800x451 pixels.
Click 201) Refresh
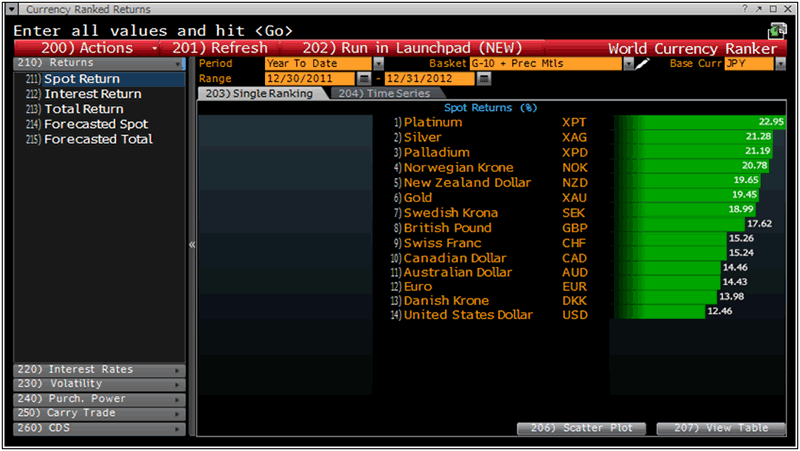point(220,48)
